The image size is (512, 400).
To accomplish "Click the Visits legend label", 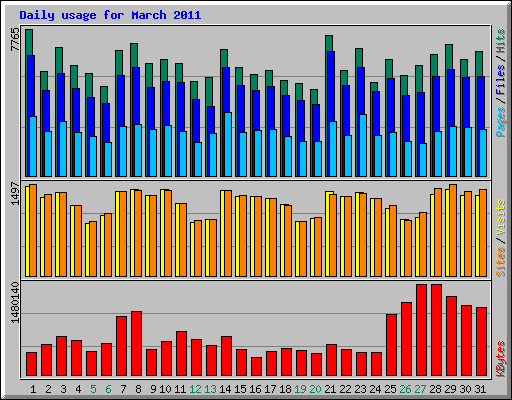I will [x=500, y=217].
